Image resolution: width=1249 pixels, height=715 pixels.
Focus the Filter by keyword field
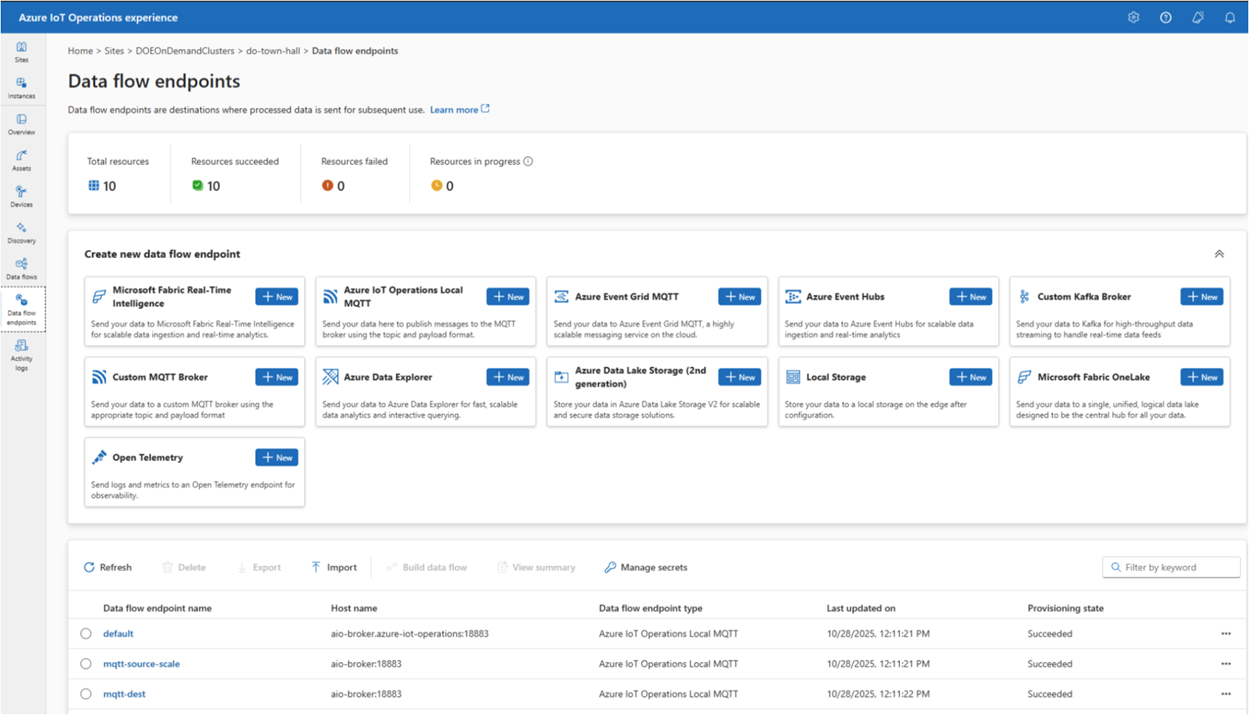coord(1171,567)
